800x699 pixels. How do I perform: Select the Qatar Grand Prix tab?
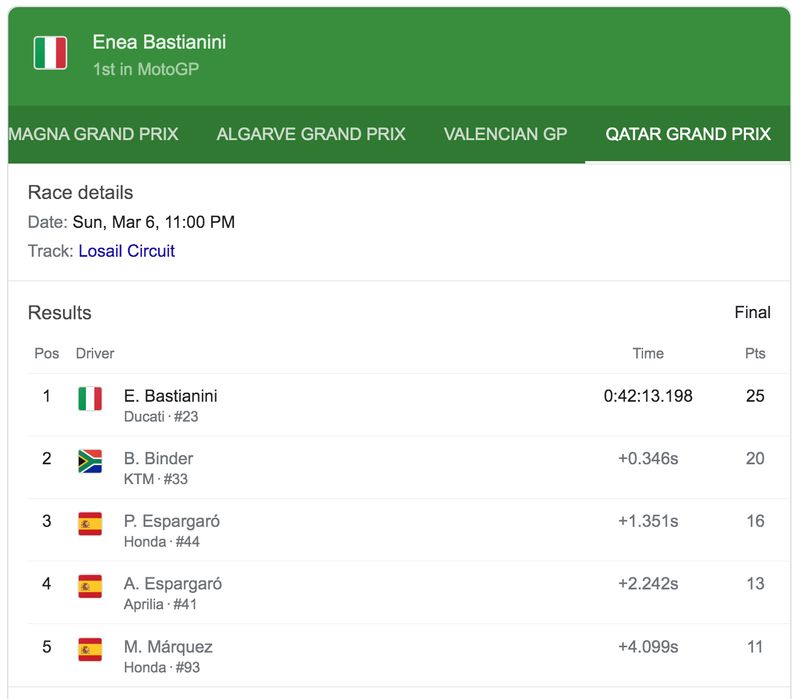click(688, 134)
